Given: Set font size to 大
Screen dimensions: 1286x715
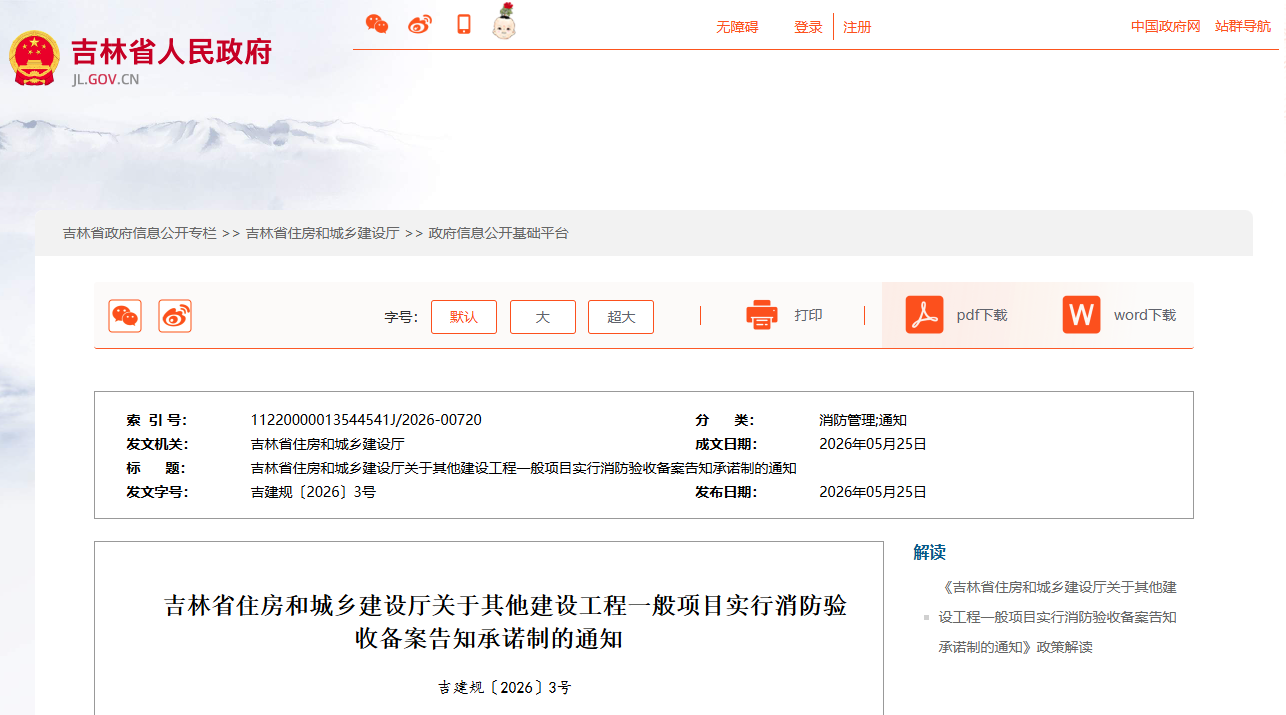Looking at the screenshot, I should click(x=543, y=317).
